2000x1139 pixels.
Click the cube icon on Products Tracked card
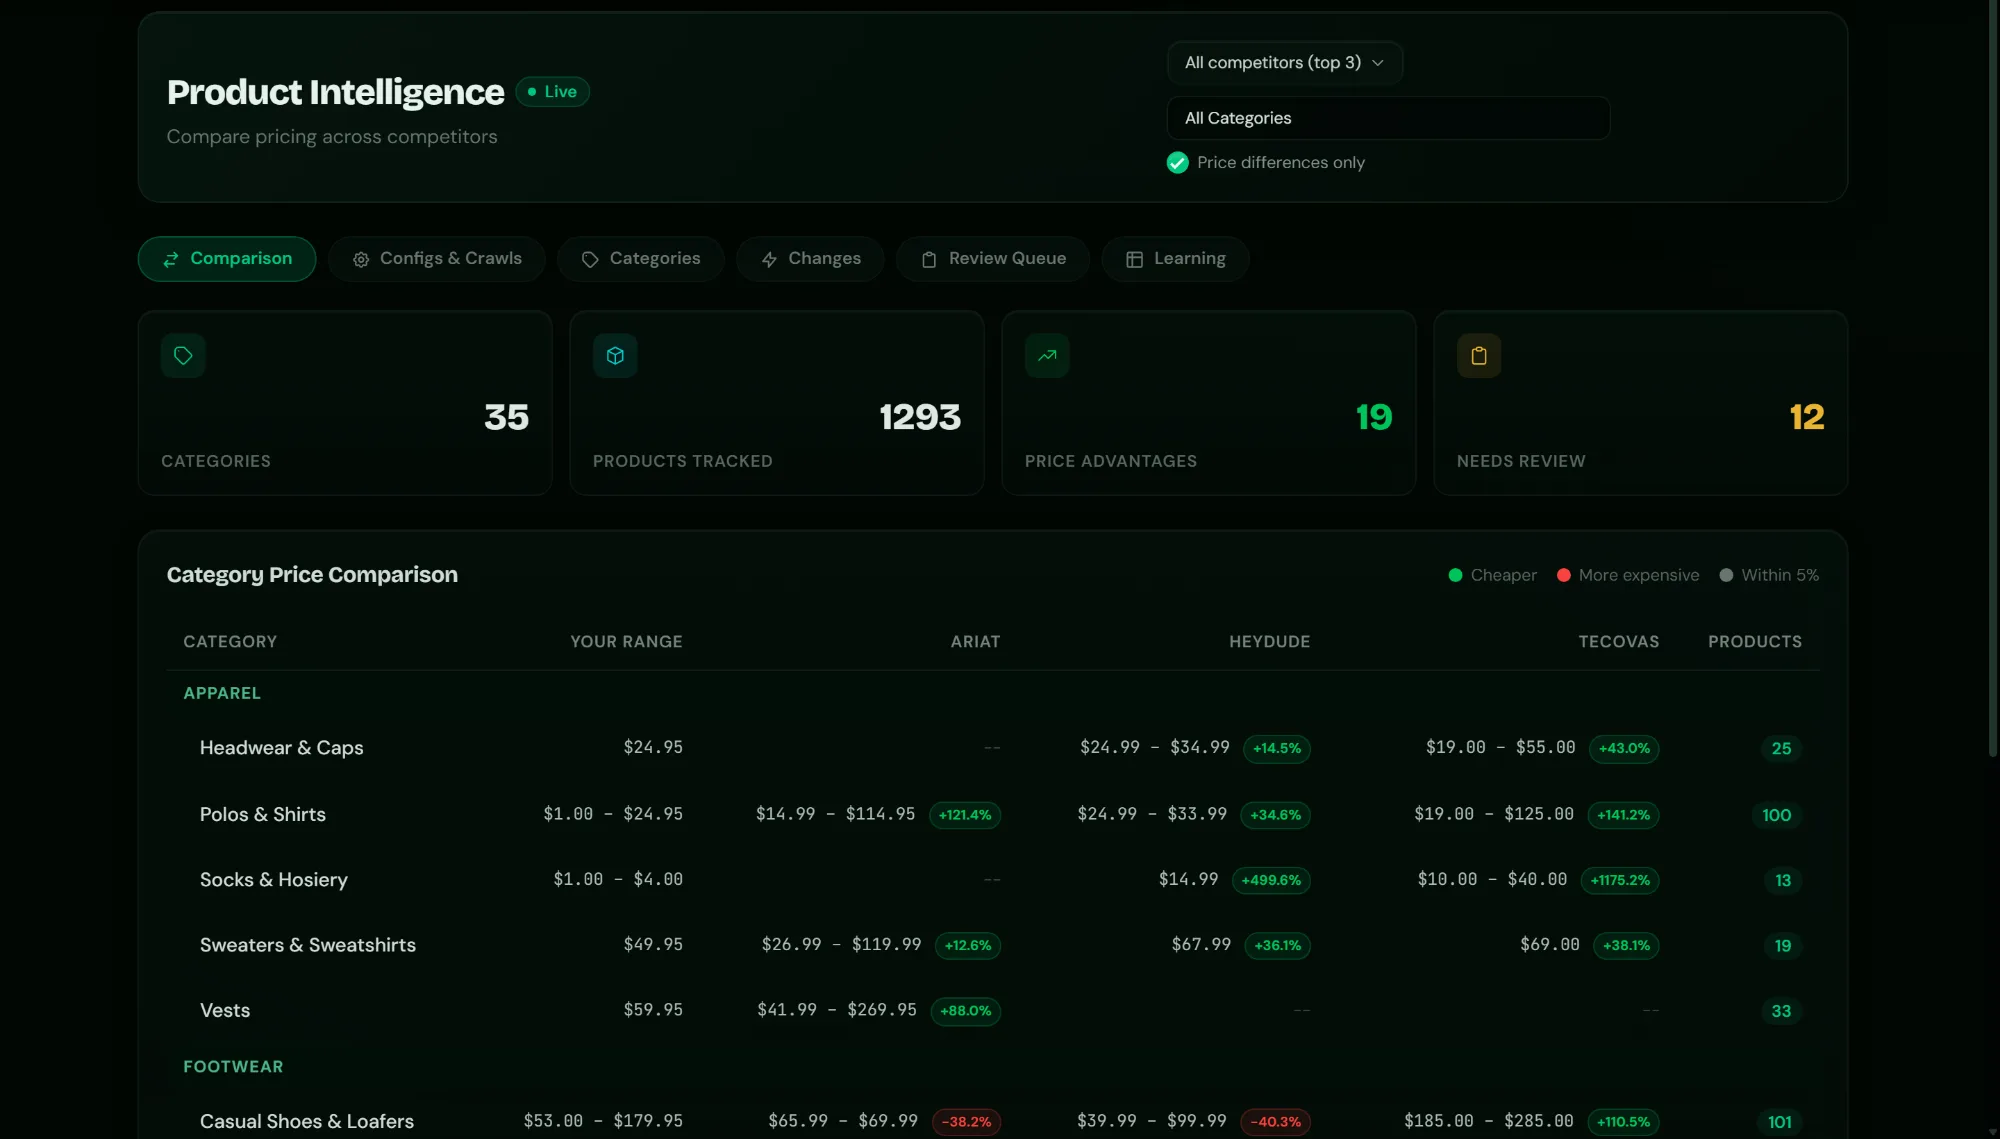coord(615,356)
